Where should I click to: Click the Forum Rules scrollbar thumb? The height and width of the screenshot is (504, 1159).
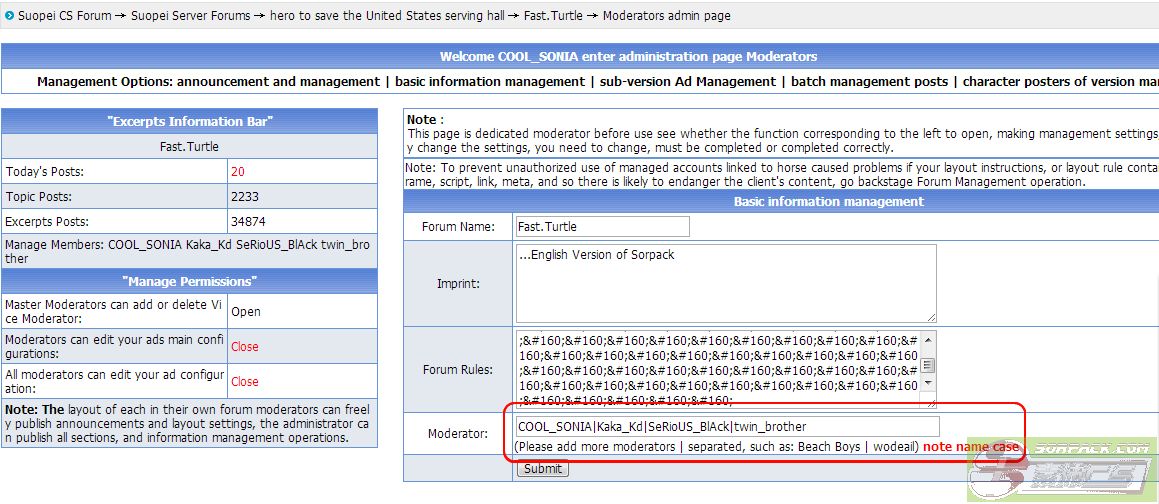coord(928,365)
